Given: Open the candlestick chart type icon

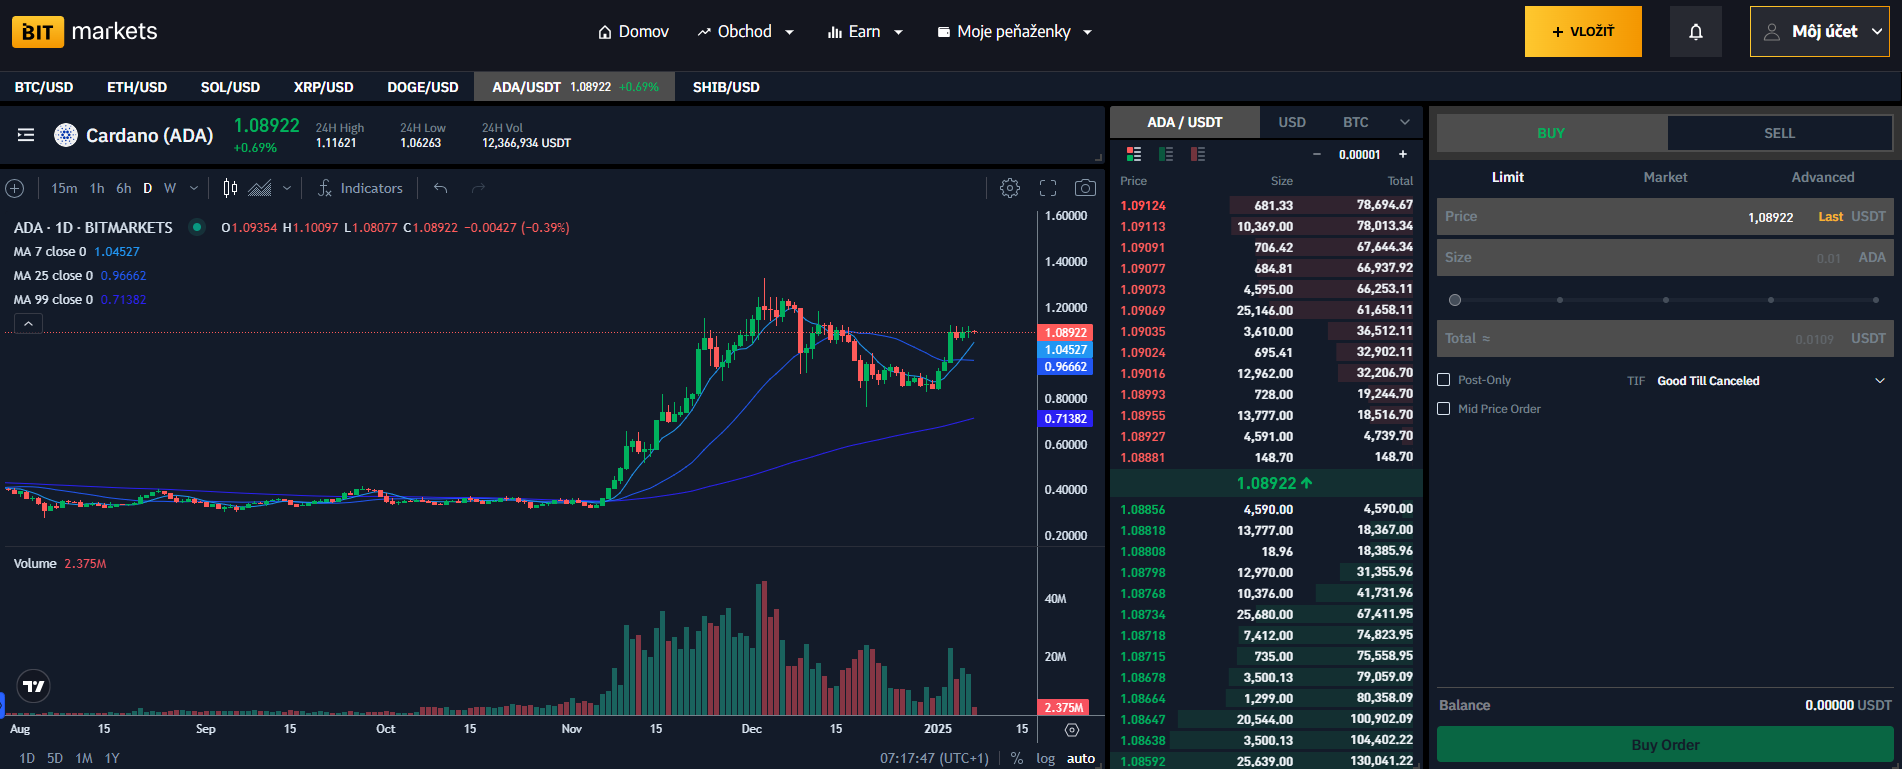Looking at the screenshot, I should coord(231,188).
